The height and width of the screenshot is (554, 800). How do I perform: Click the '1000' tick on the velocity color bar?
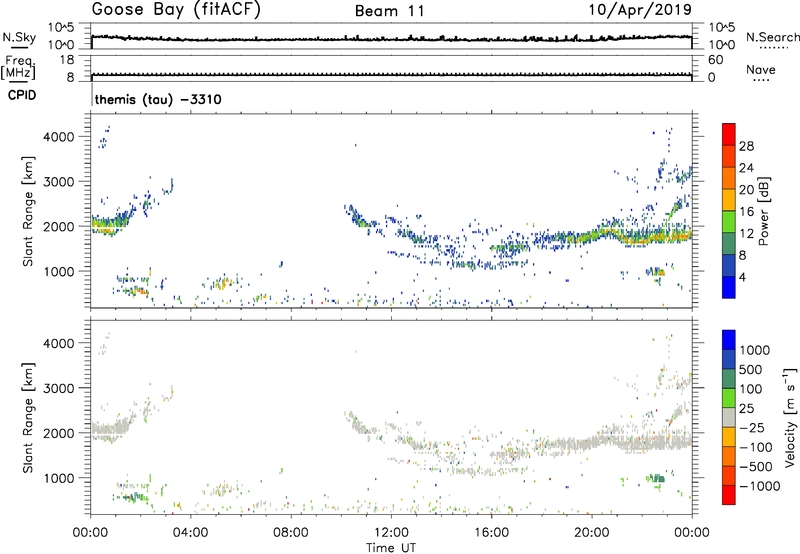(754, 350)
